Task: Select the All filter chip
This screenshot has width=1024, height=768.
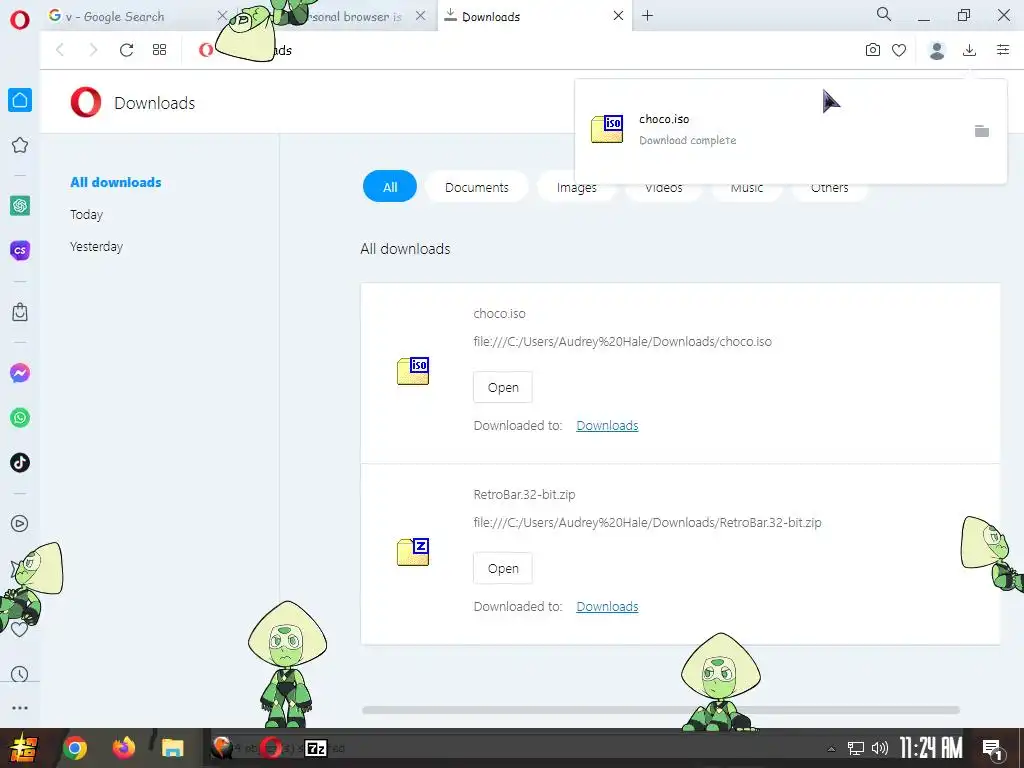Action: click(x=390, y=187)
